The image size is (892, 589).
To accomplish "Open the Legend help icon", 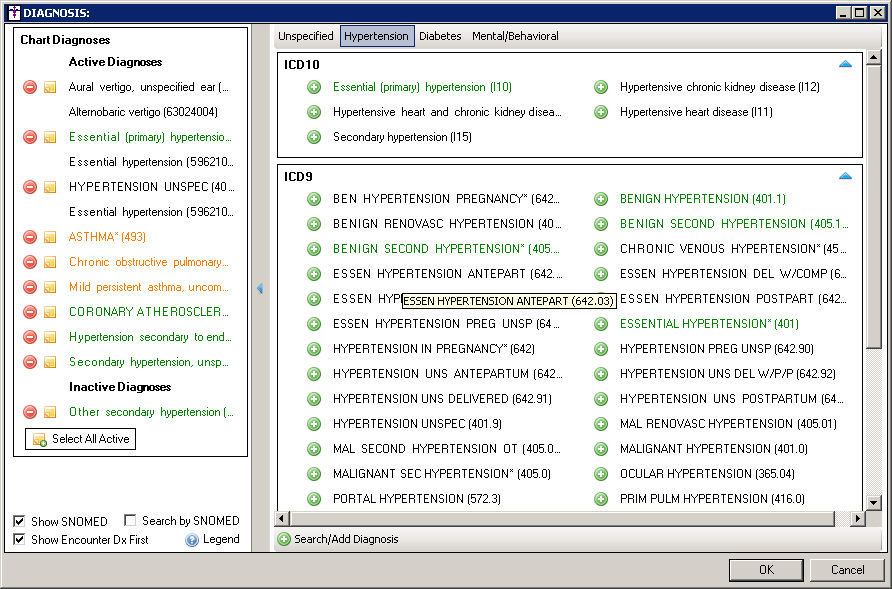I will click(192, 540).
